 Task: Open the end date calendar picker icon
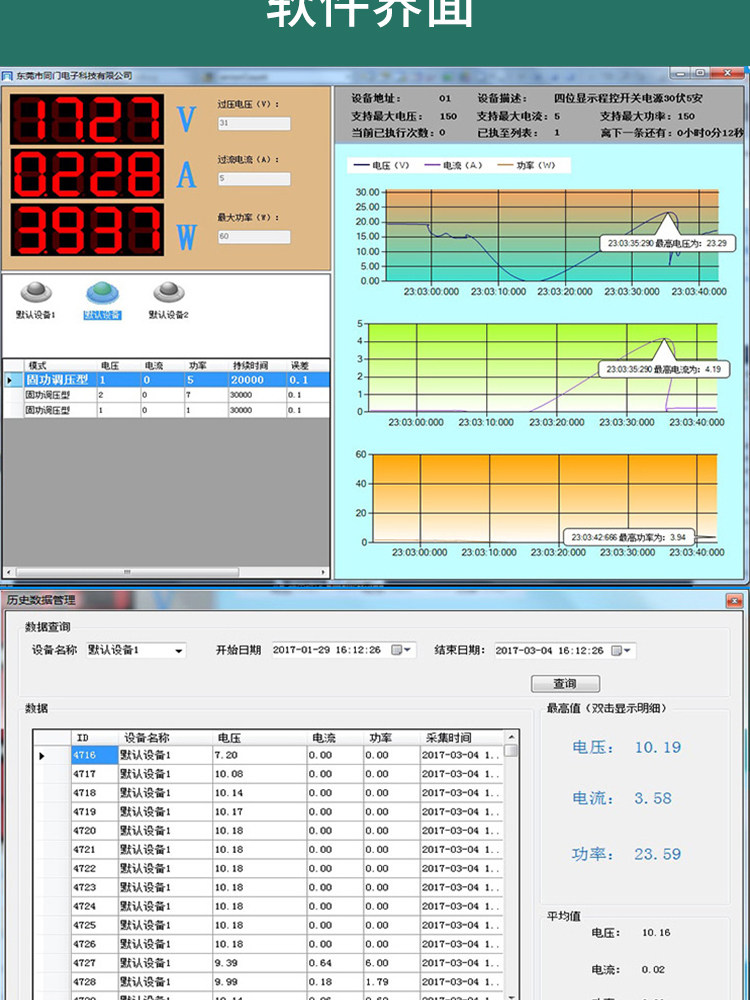pos(621,651)
